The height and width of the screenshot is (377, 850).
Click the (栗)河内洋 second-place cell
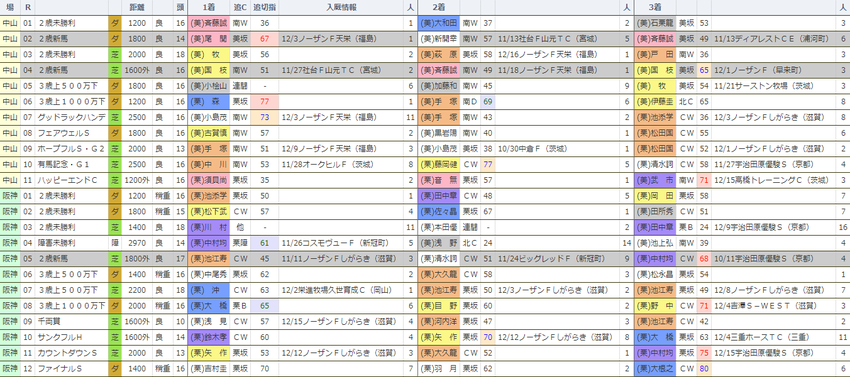[x=439, y=322]
